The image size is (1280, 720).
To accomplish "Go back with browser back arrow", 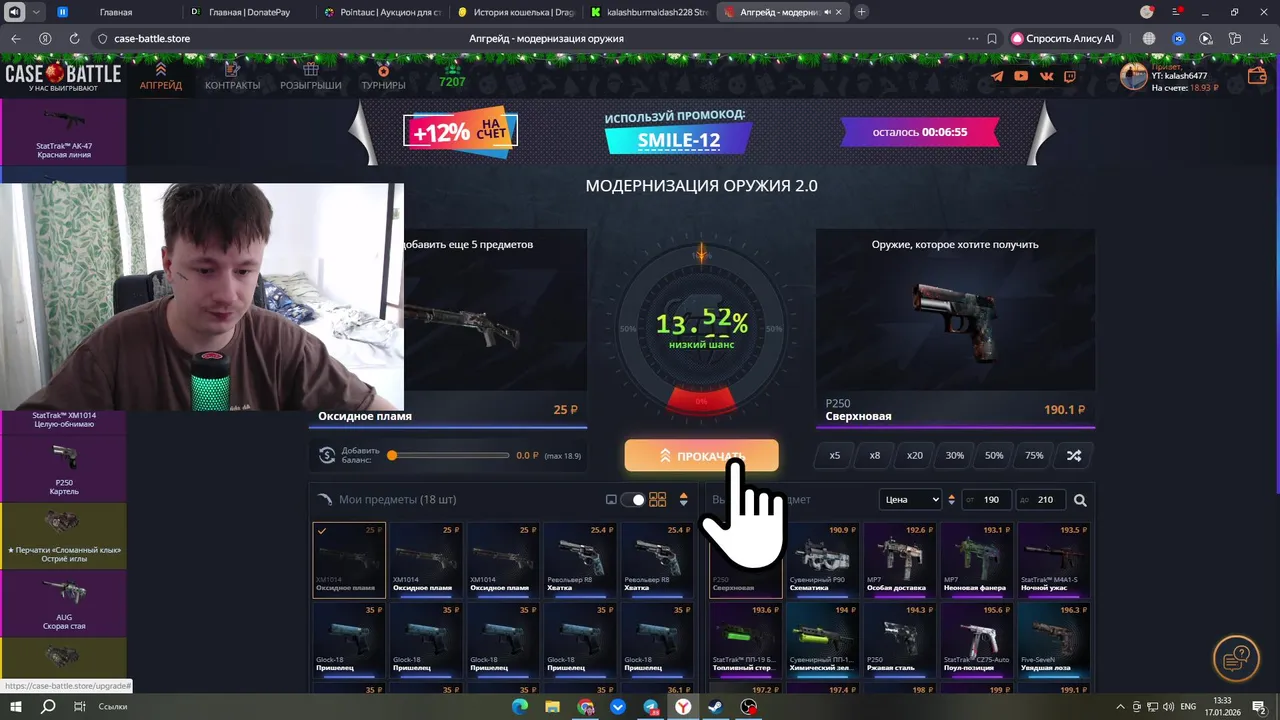I will [x=15, y=38].
